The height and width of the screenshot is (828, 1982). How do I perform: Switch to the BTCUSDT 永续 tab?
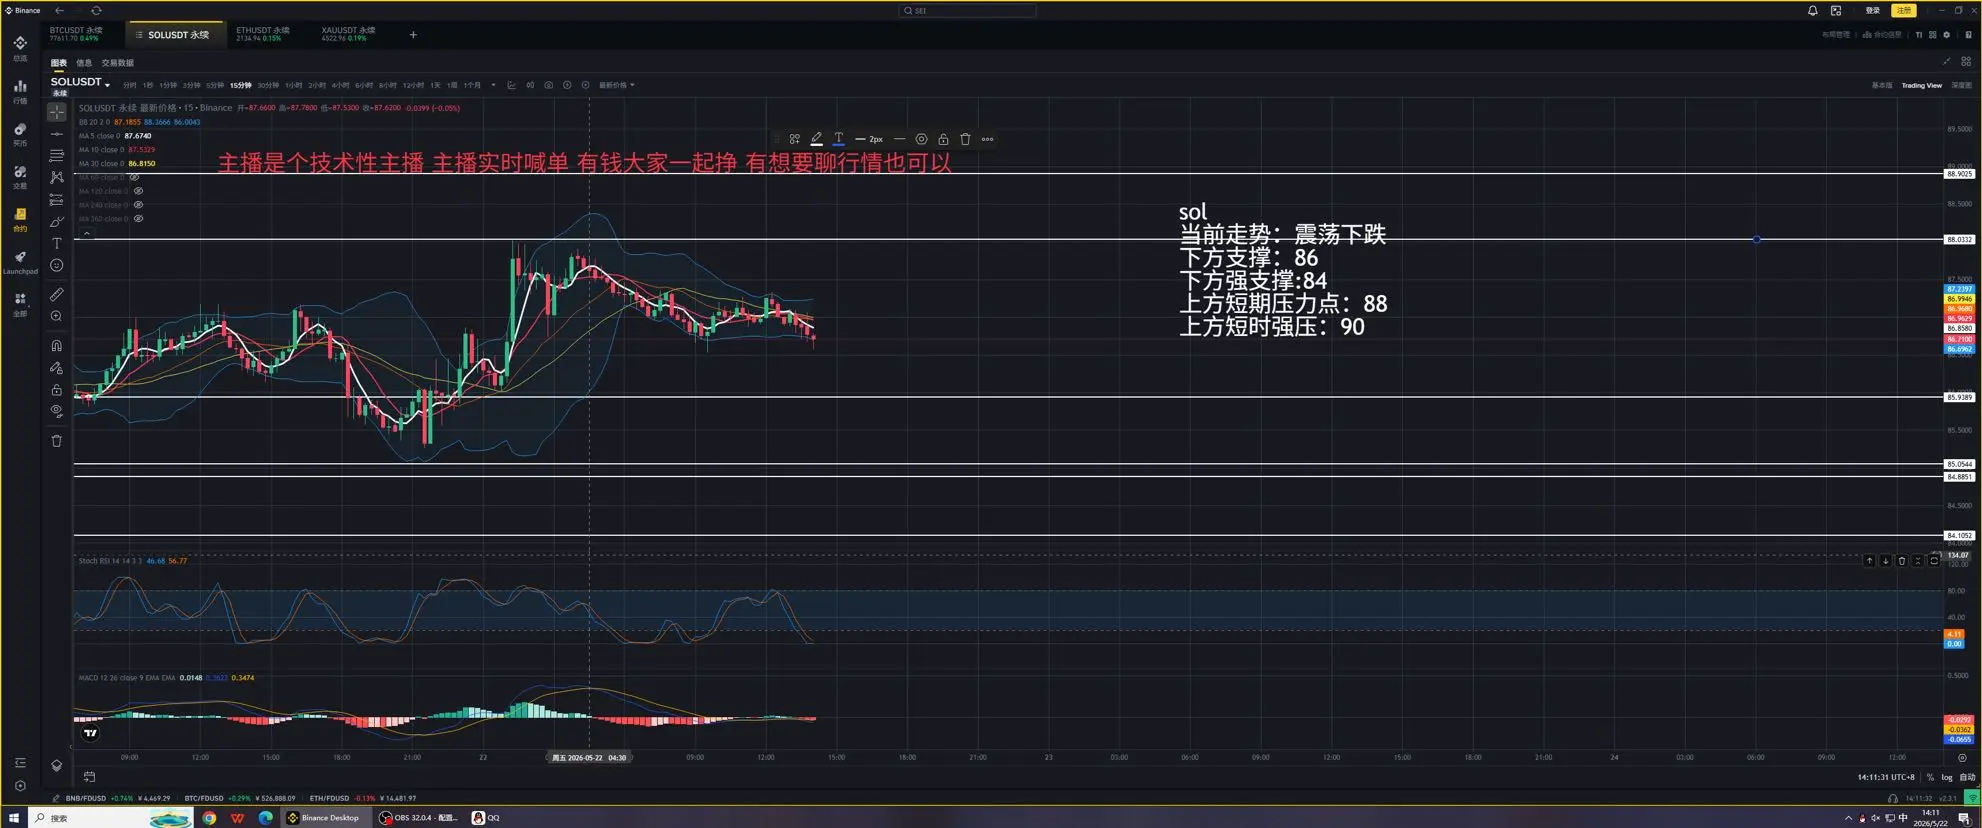pyautogui.click(x=76, y=34)
